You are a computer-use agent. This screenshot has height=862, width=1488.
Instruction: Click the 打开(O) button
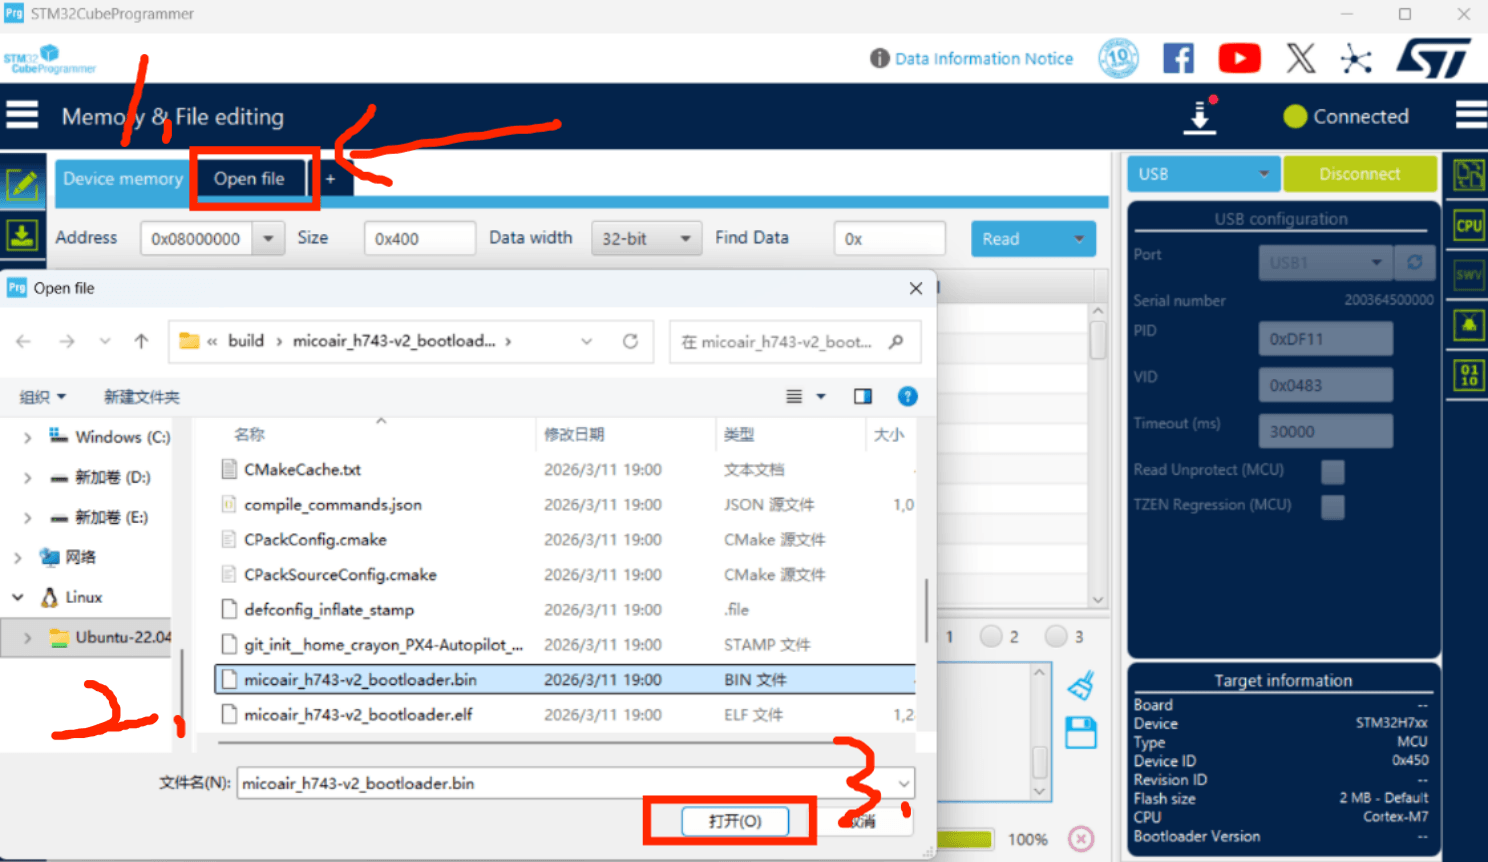(735, 820)
